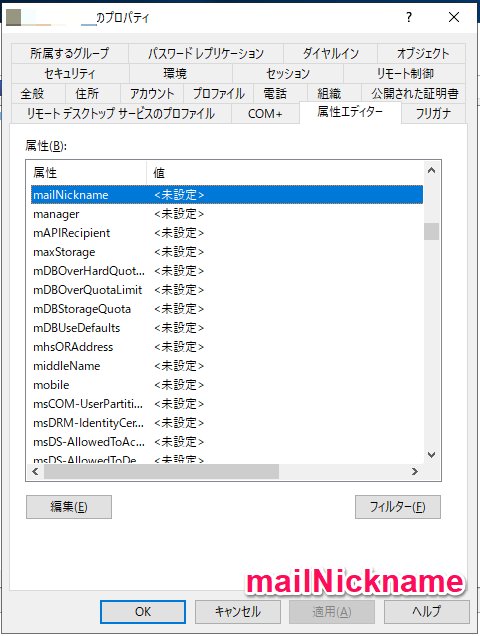Image resolution: width=480 pixels, height=636 pixels.
Task: Click the help question mark icon
Action: [409, 17]
